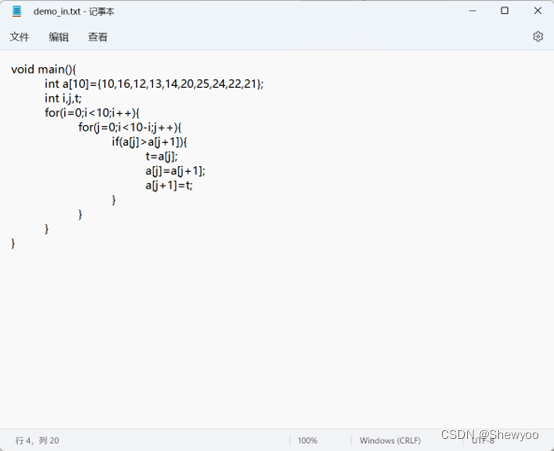
Task: Minimize the Notepad window
Action: pos(472,11)
